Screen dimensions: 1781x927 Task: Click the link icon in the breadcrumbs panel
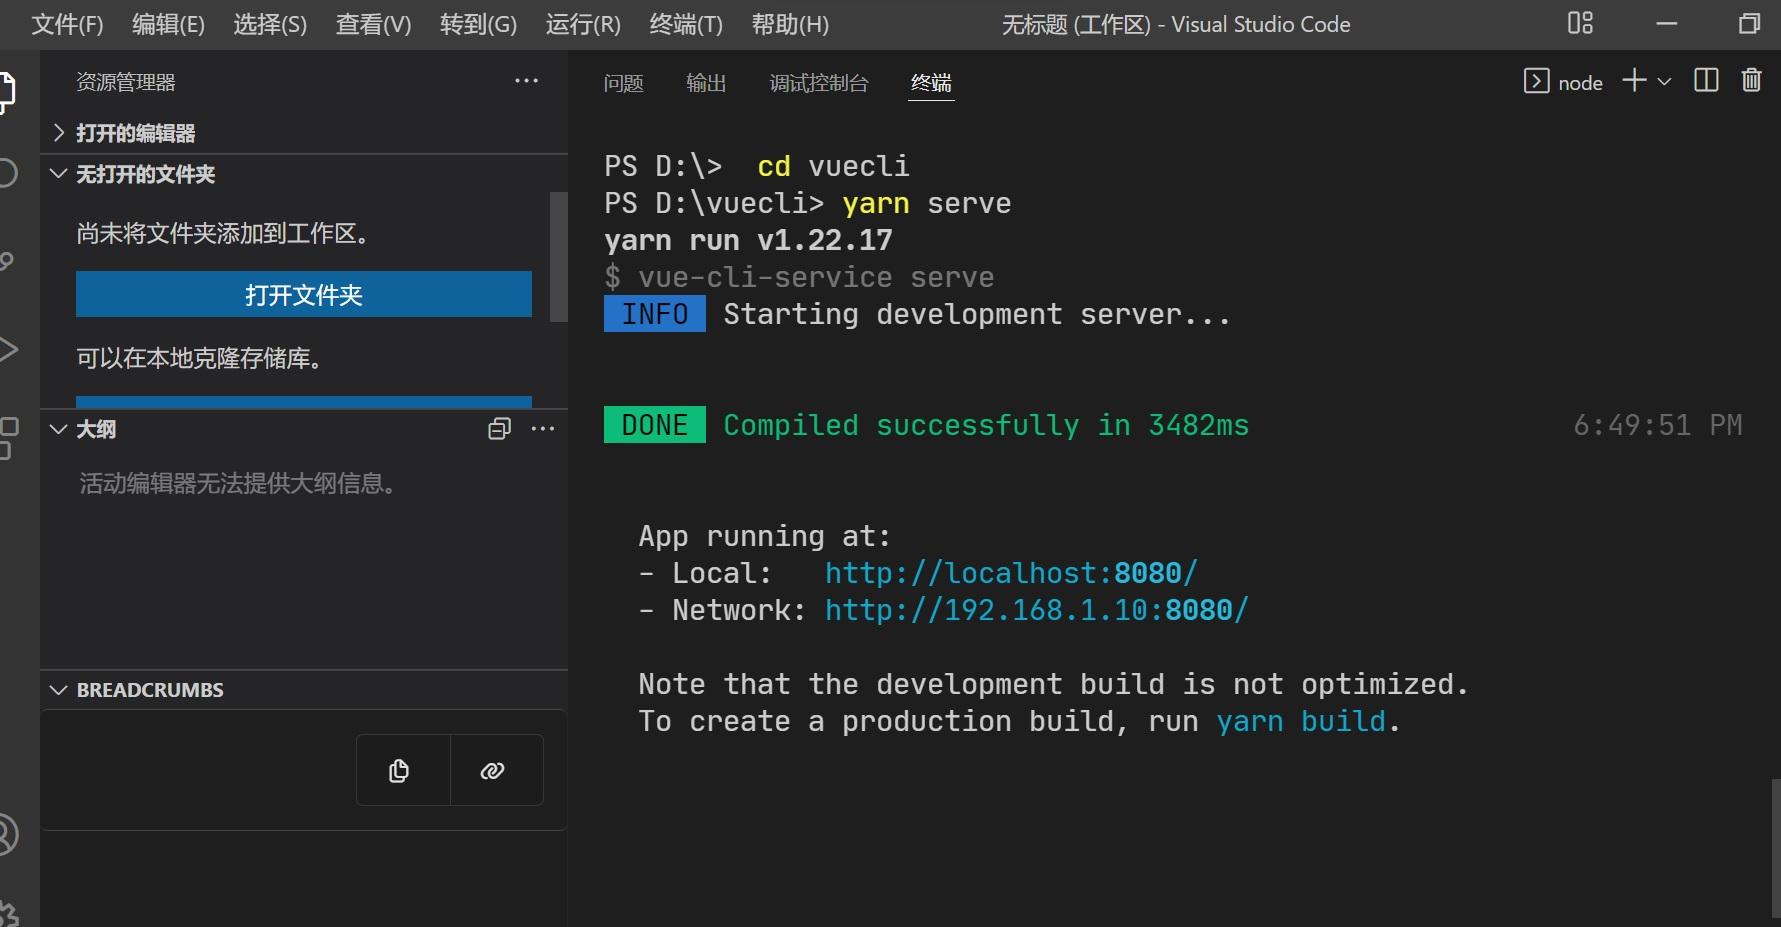coord(494,770)
